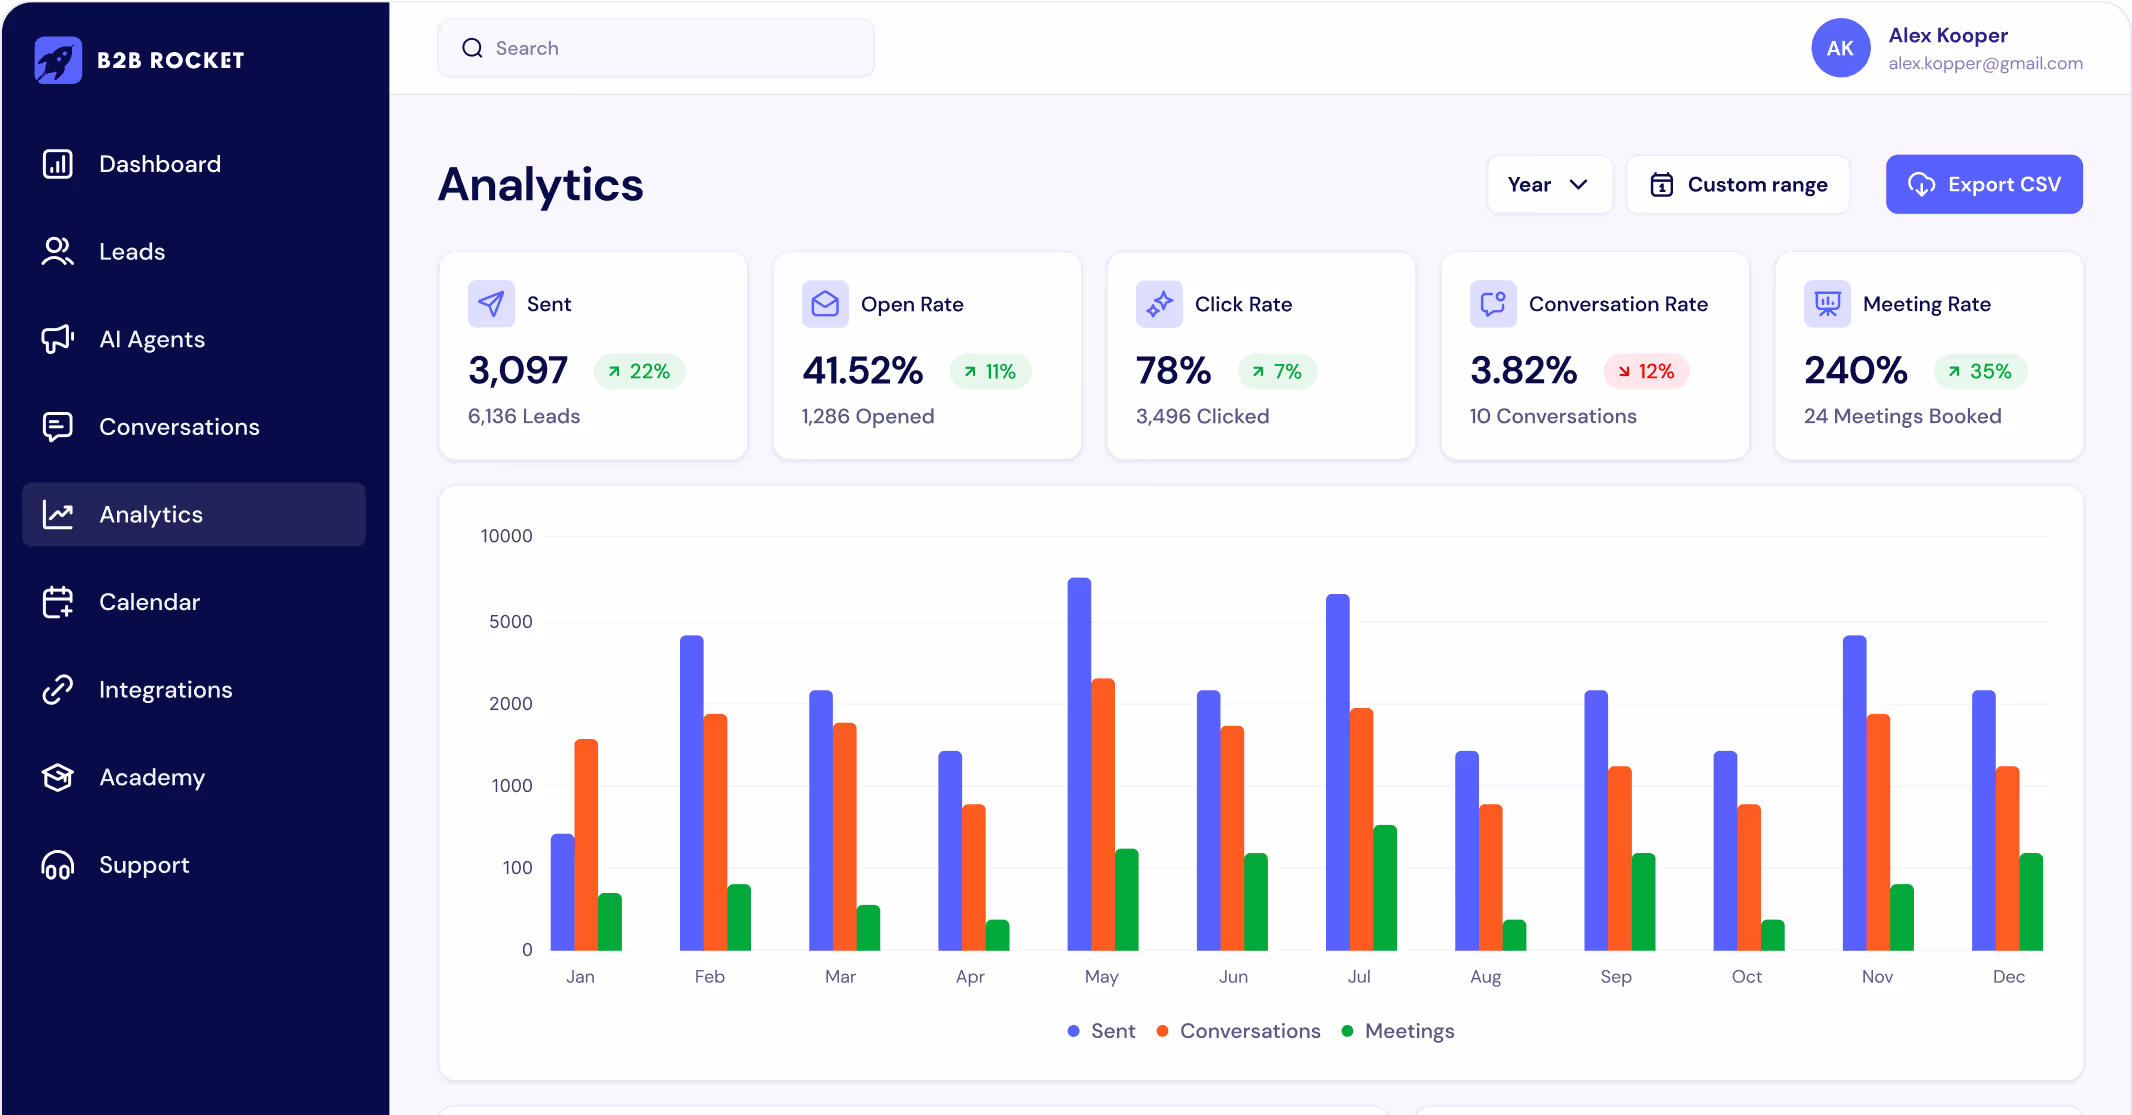This screenshot has width=2132, height=1115.
Task: Click the Leads people icon
Action: point(58,252)
